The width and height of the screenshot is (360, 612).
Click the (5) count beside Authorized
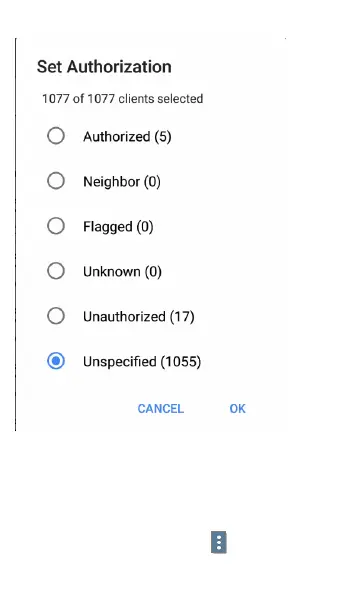click(163, 137)
